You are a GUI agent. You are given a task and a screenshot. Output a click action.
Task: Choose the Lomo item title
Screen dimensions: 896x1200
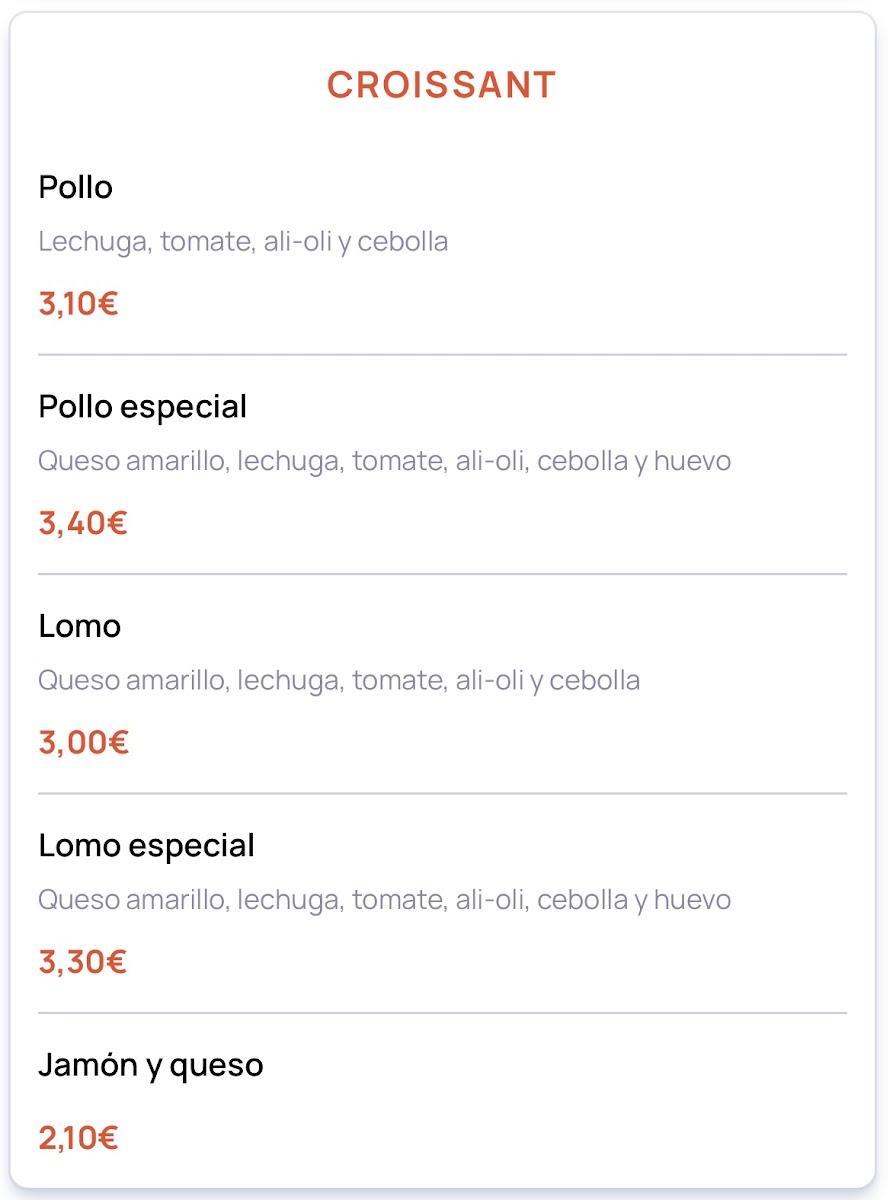(80, 626)
